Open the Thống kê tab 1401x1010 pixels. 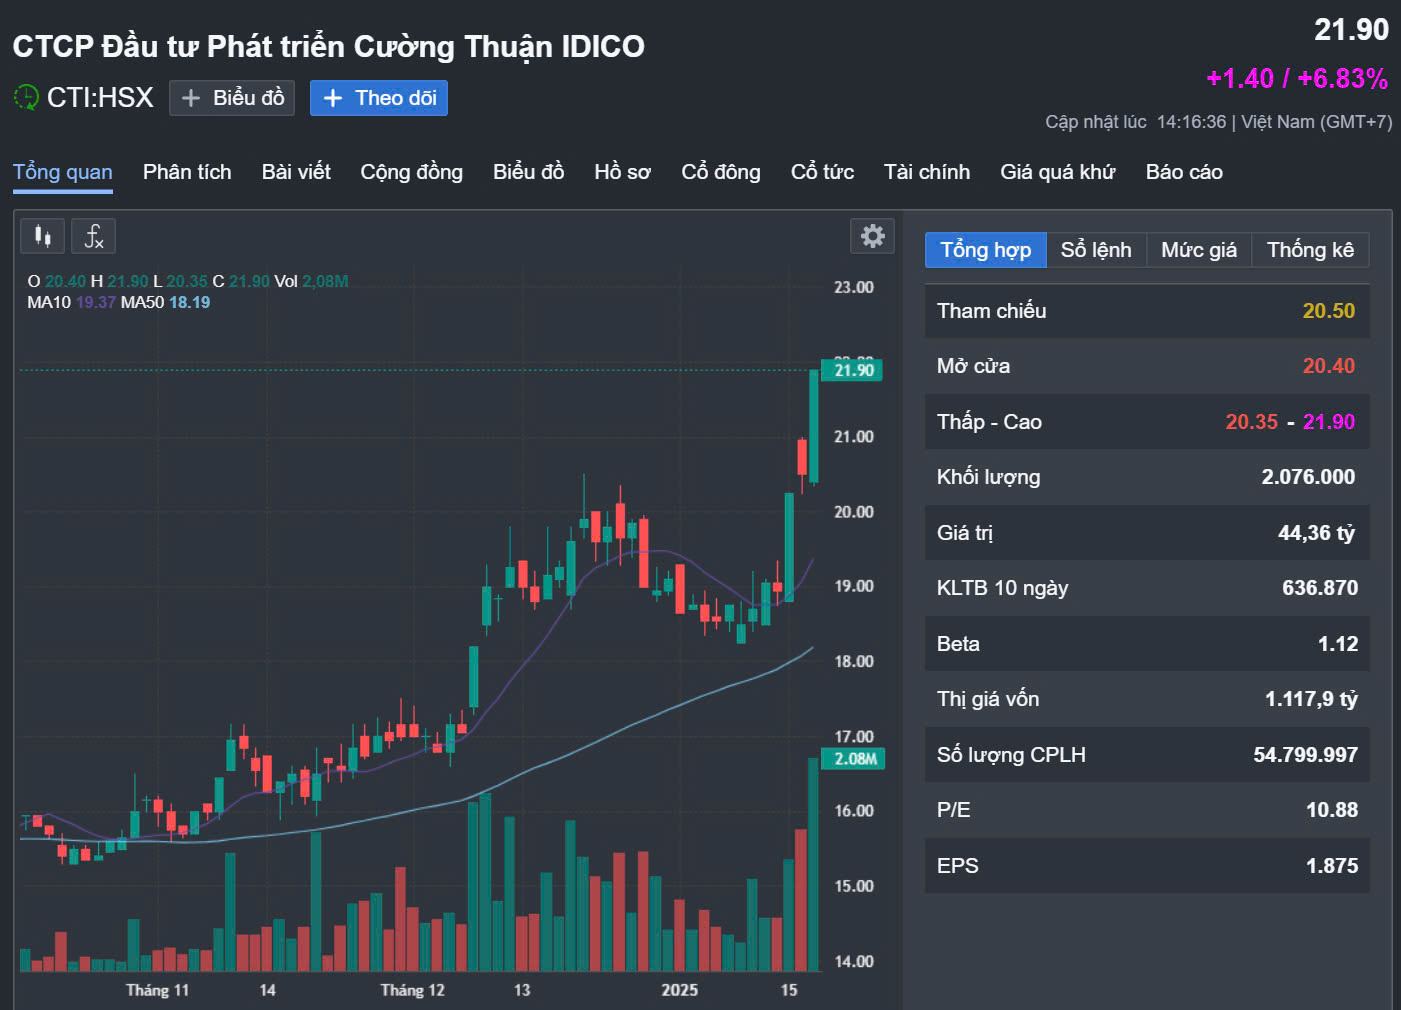pyautogui.click(x=1310, y=250)
